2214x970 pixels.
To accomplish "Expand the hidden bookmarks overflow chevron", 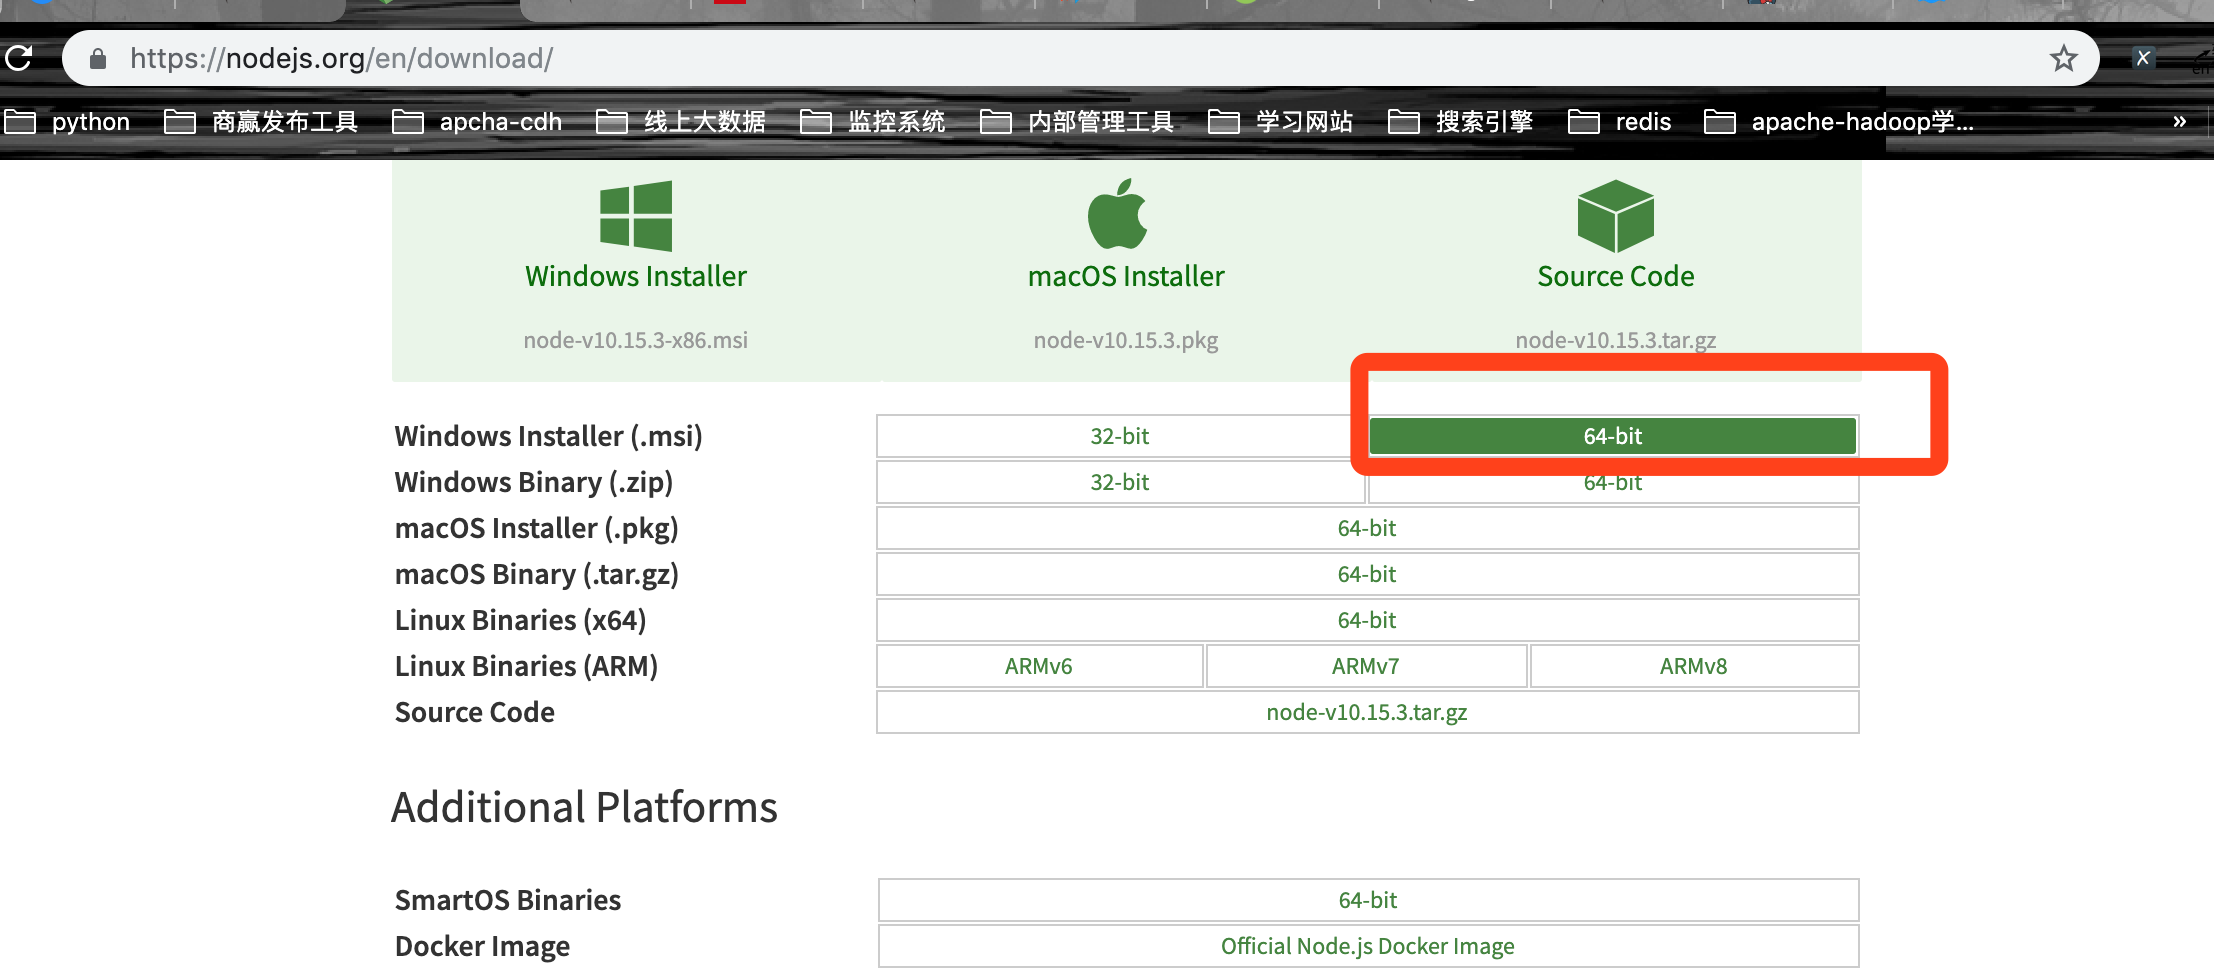I will coord(2179,121).
